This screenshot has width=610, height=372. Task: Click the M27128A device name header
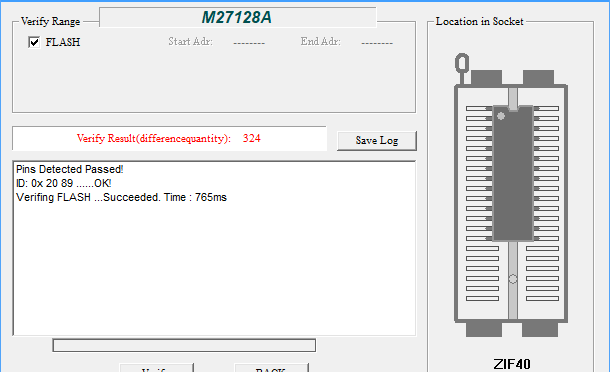tap(237, 18)
